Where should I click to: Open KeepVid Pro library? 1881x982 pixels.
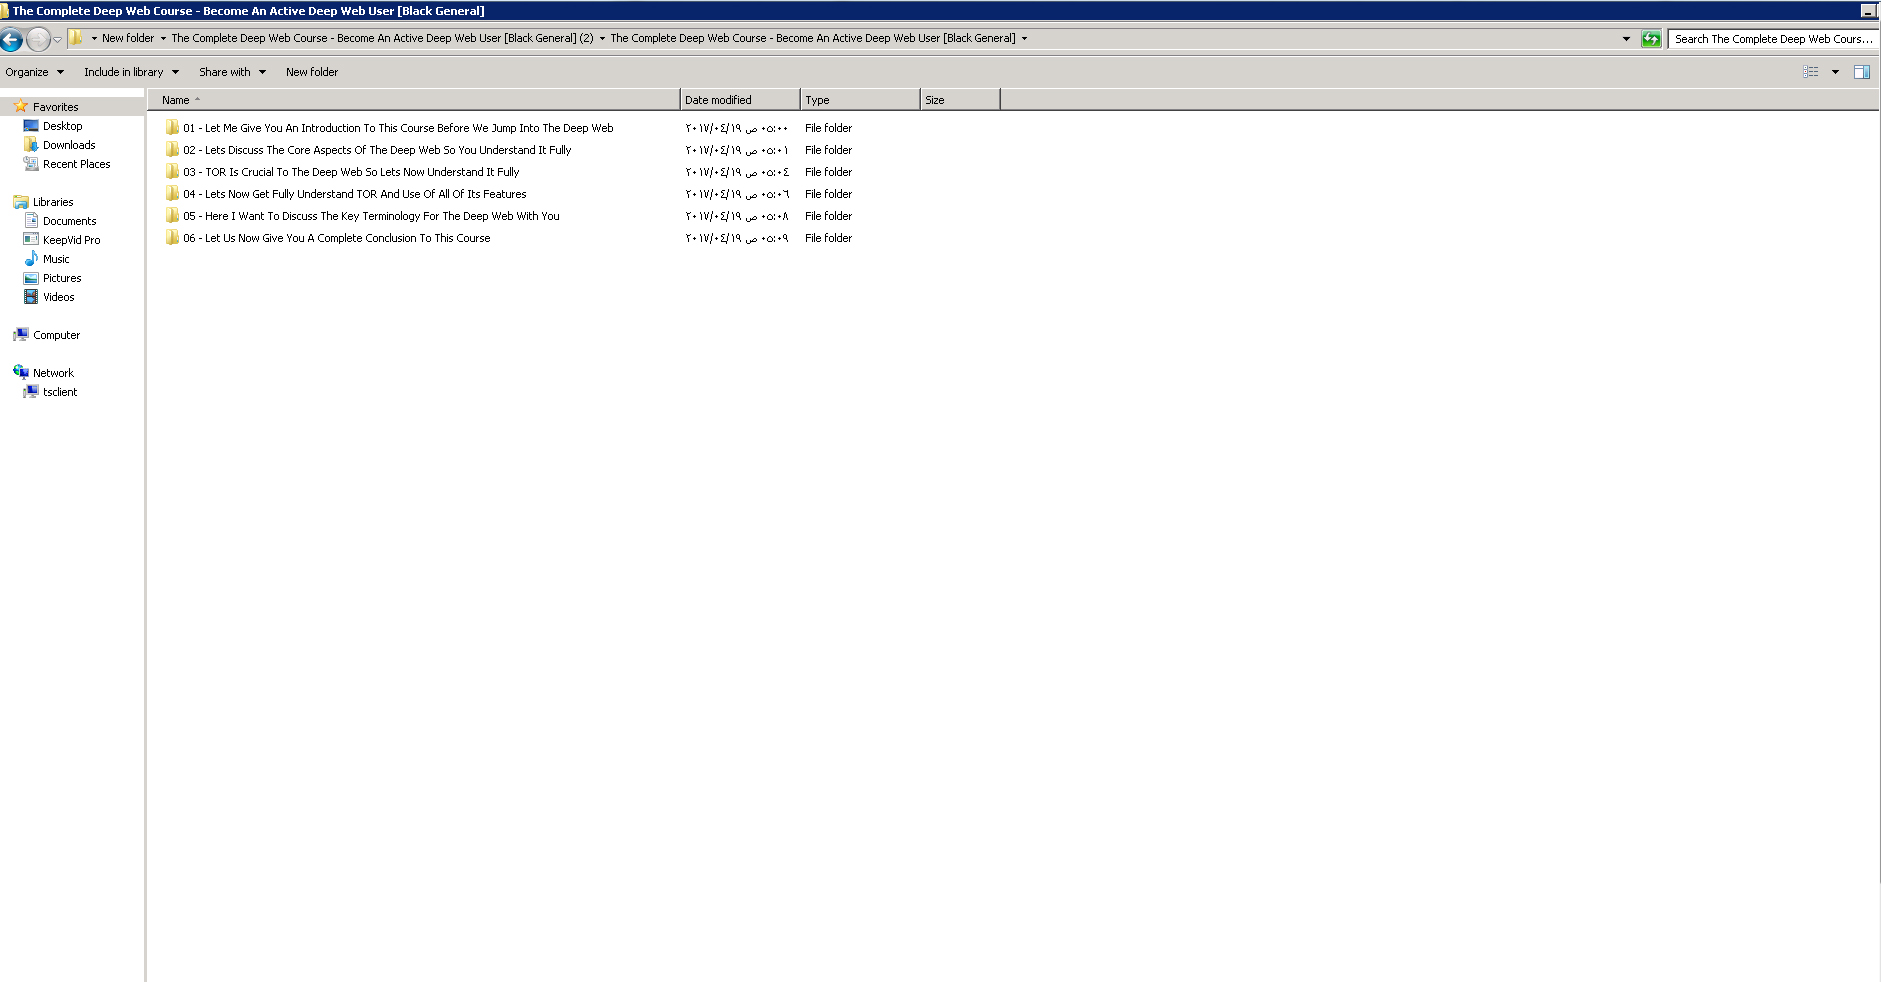[71, 240]
